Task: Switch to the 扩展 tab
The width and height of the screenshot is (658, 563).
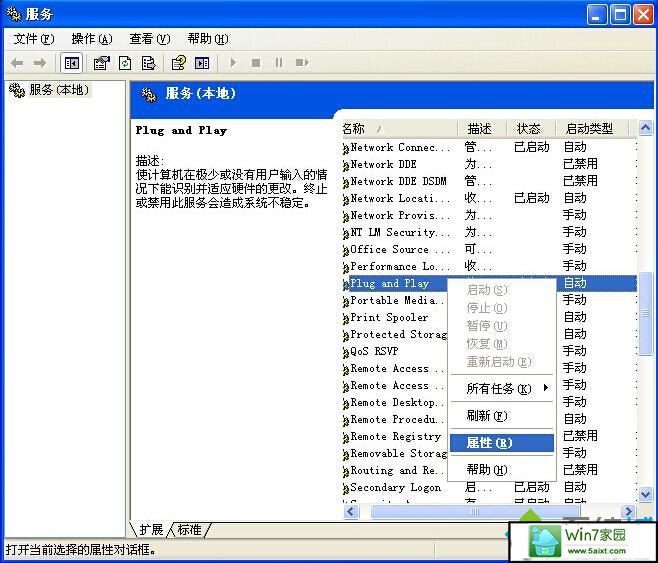Action: click(x=151, y=529)
